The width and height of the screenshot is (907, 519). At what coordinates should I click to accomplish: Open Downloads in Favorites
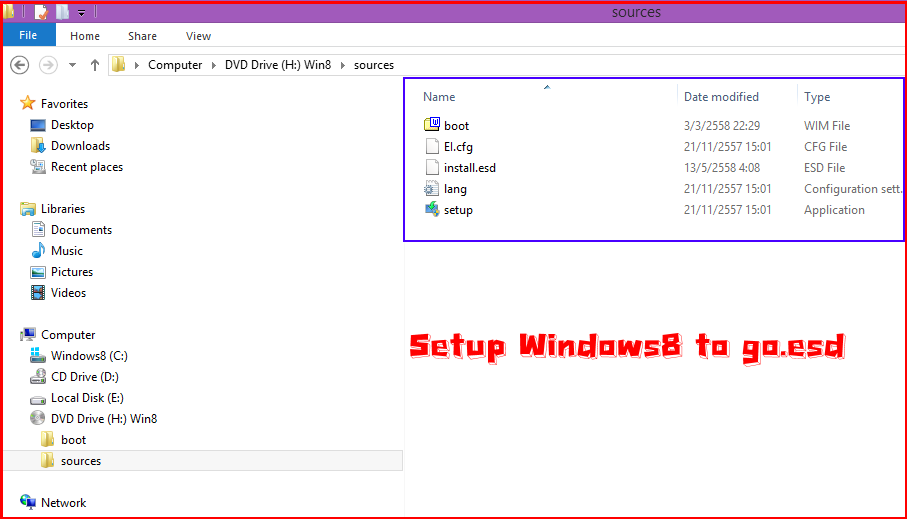80,146
